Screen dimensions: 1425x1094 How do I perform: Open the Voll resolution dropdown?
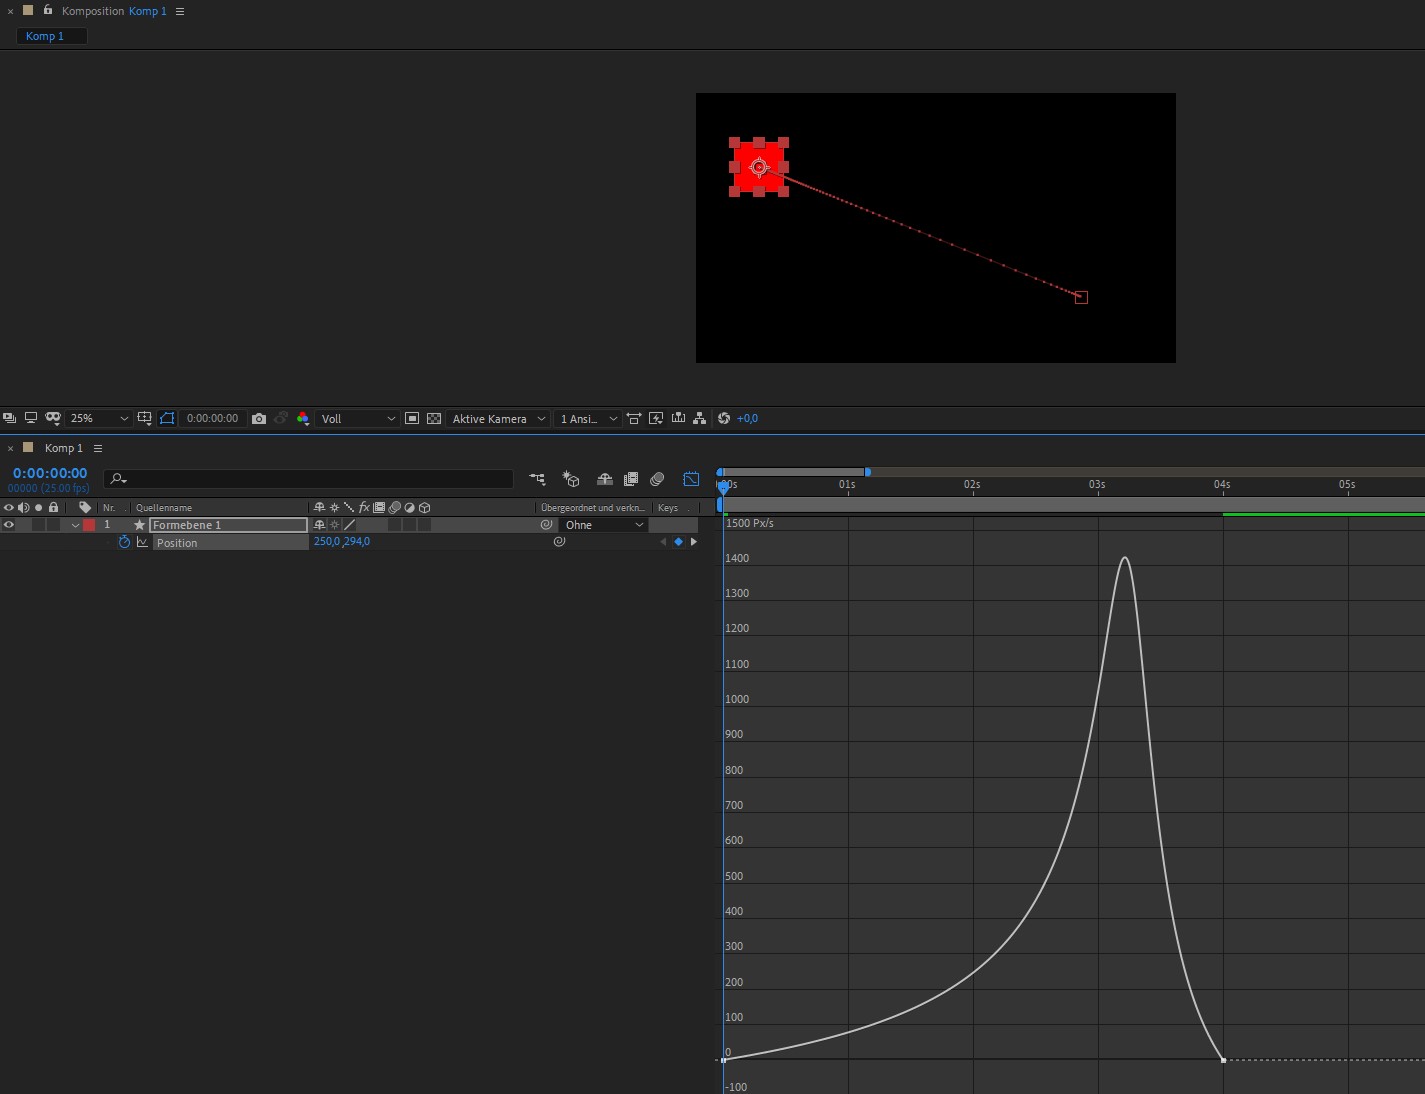(x=357, y=418)
